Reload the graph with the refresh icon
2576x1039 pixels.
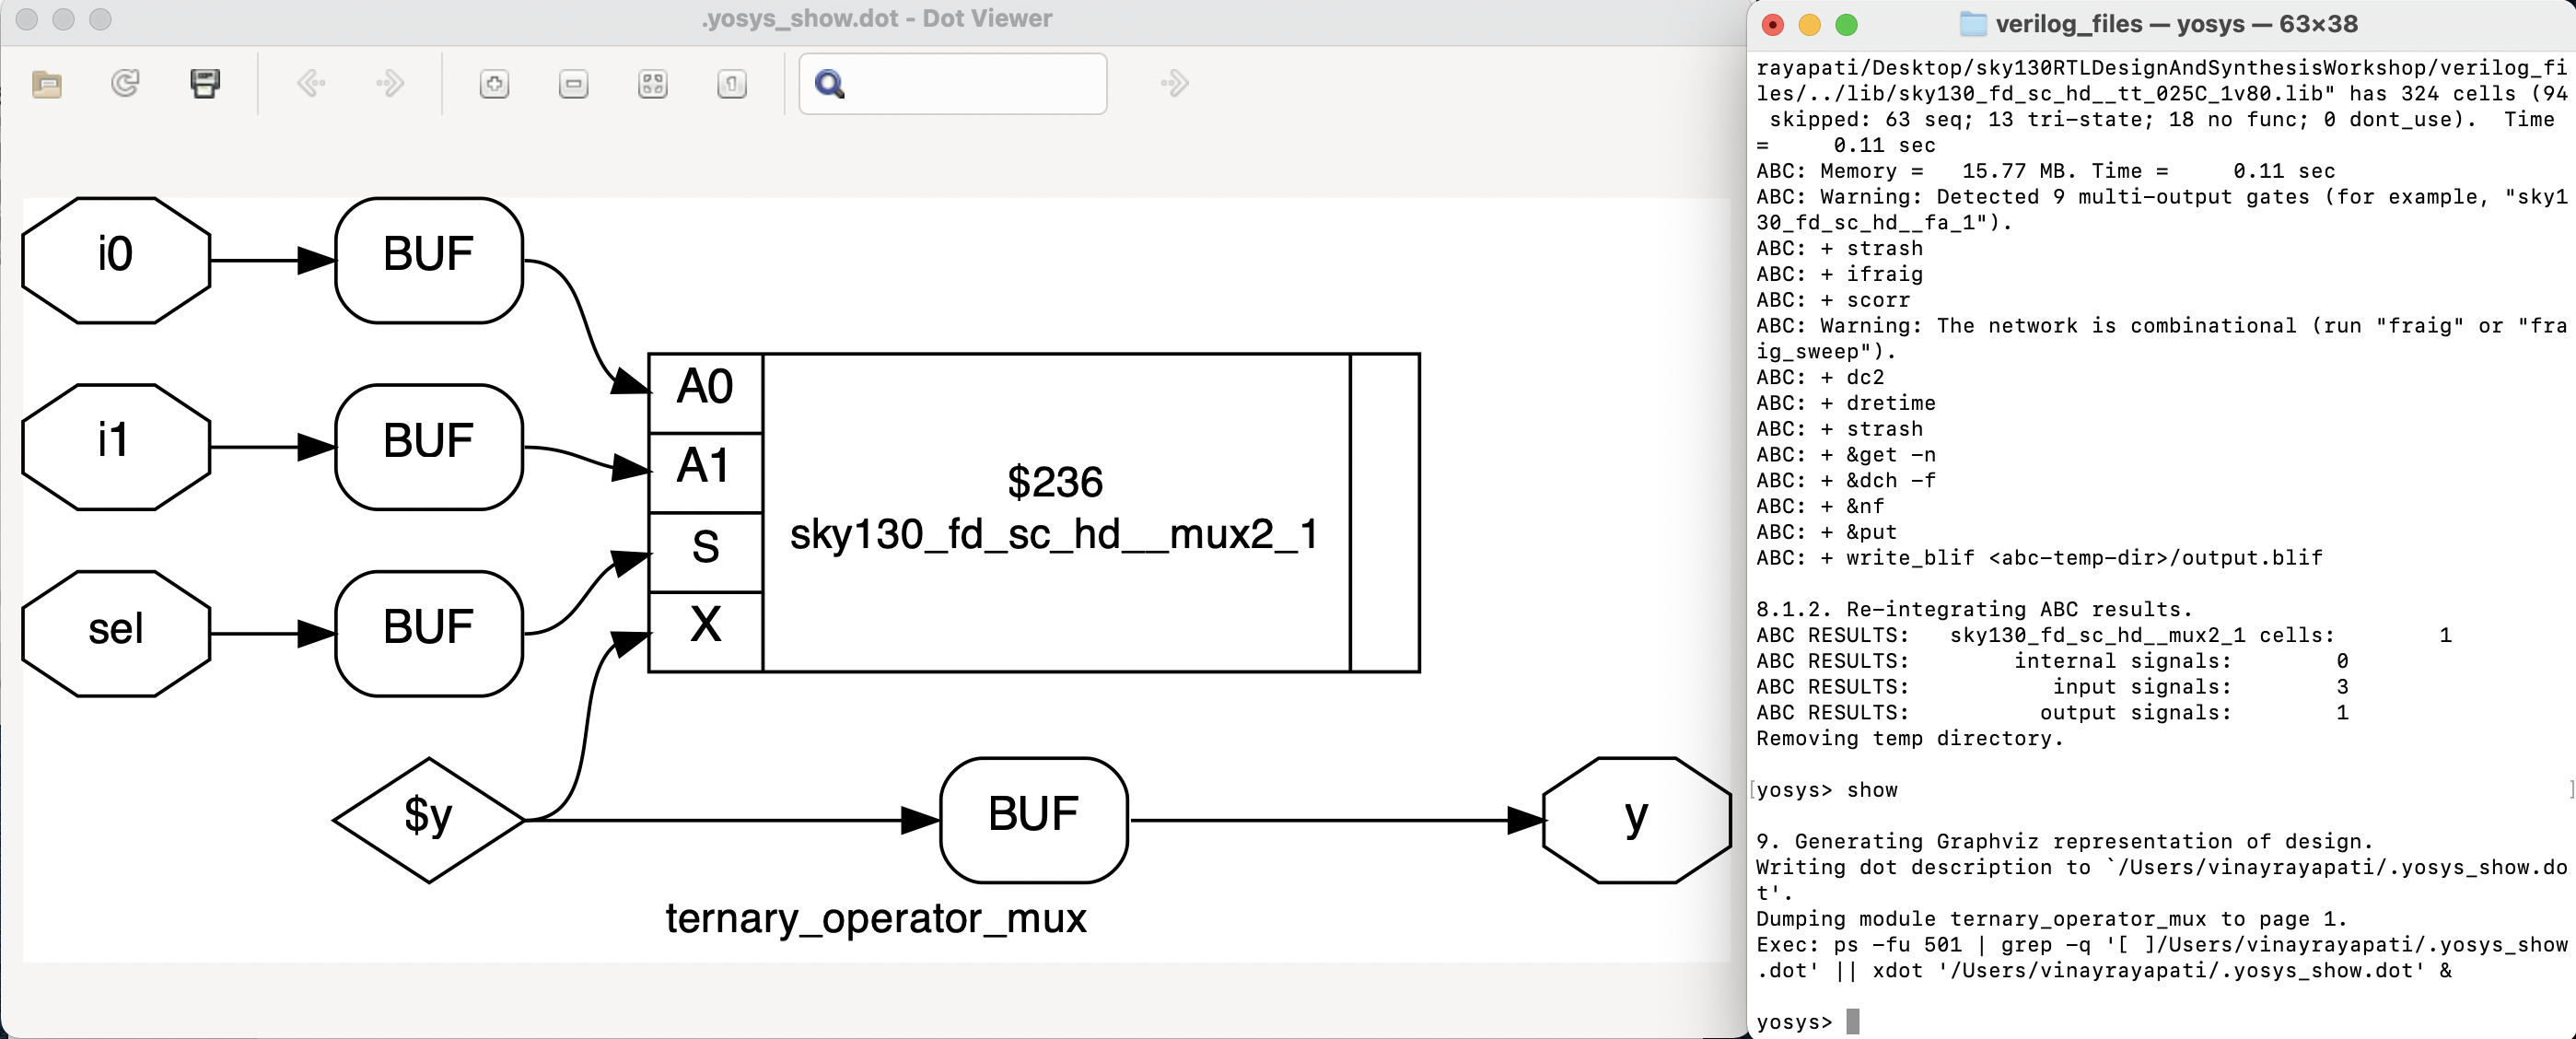[x=124, y=84]
